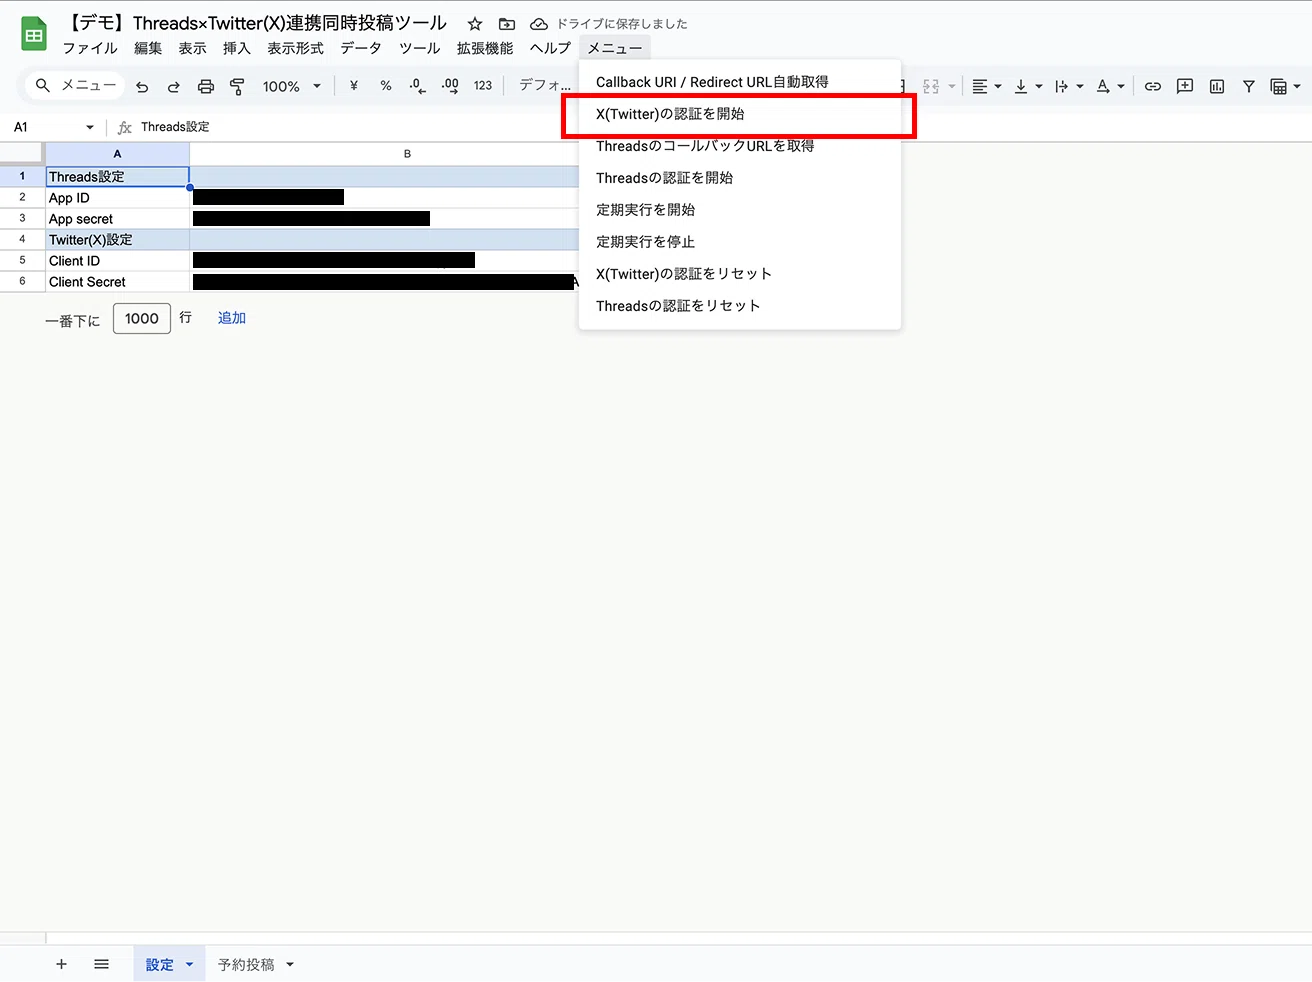Open the zoom 100% dropdown

tap(291, 87)
